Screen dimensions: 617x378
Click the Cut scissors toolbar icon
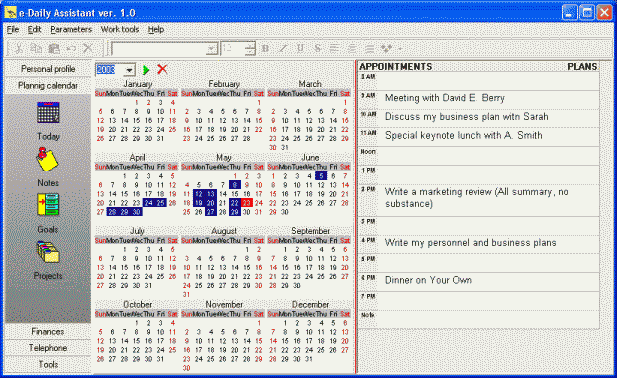point(18,48)
